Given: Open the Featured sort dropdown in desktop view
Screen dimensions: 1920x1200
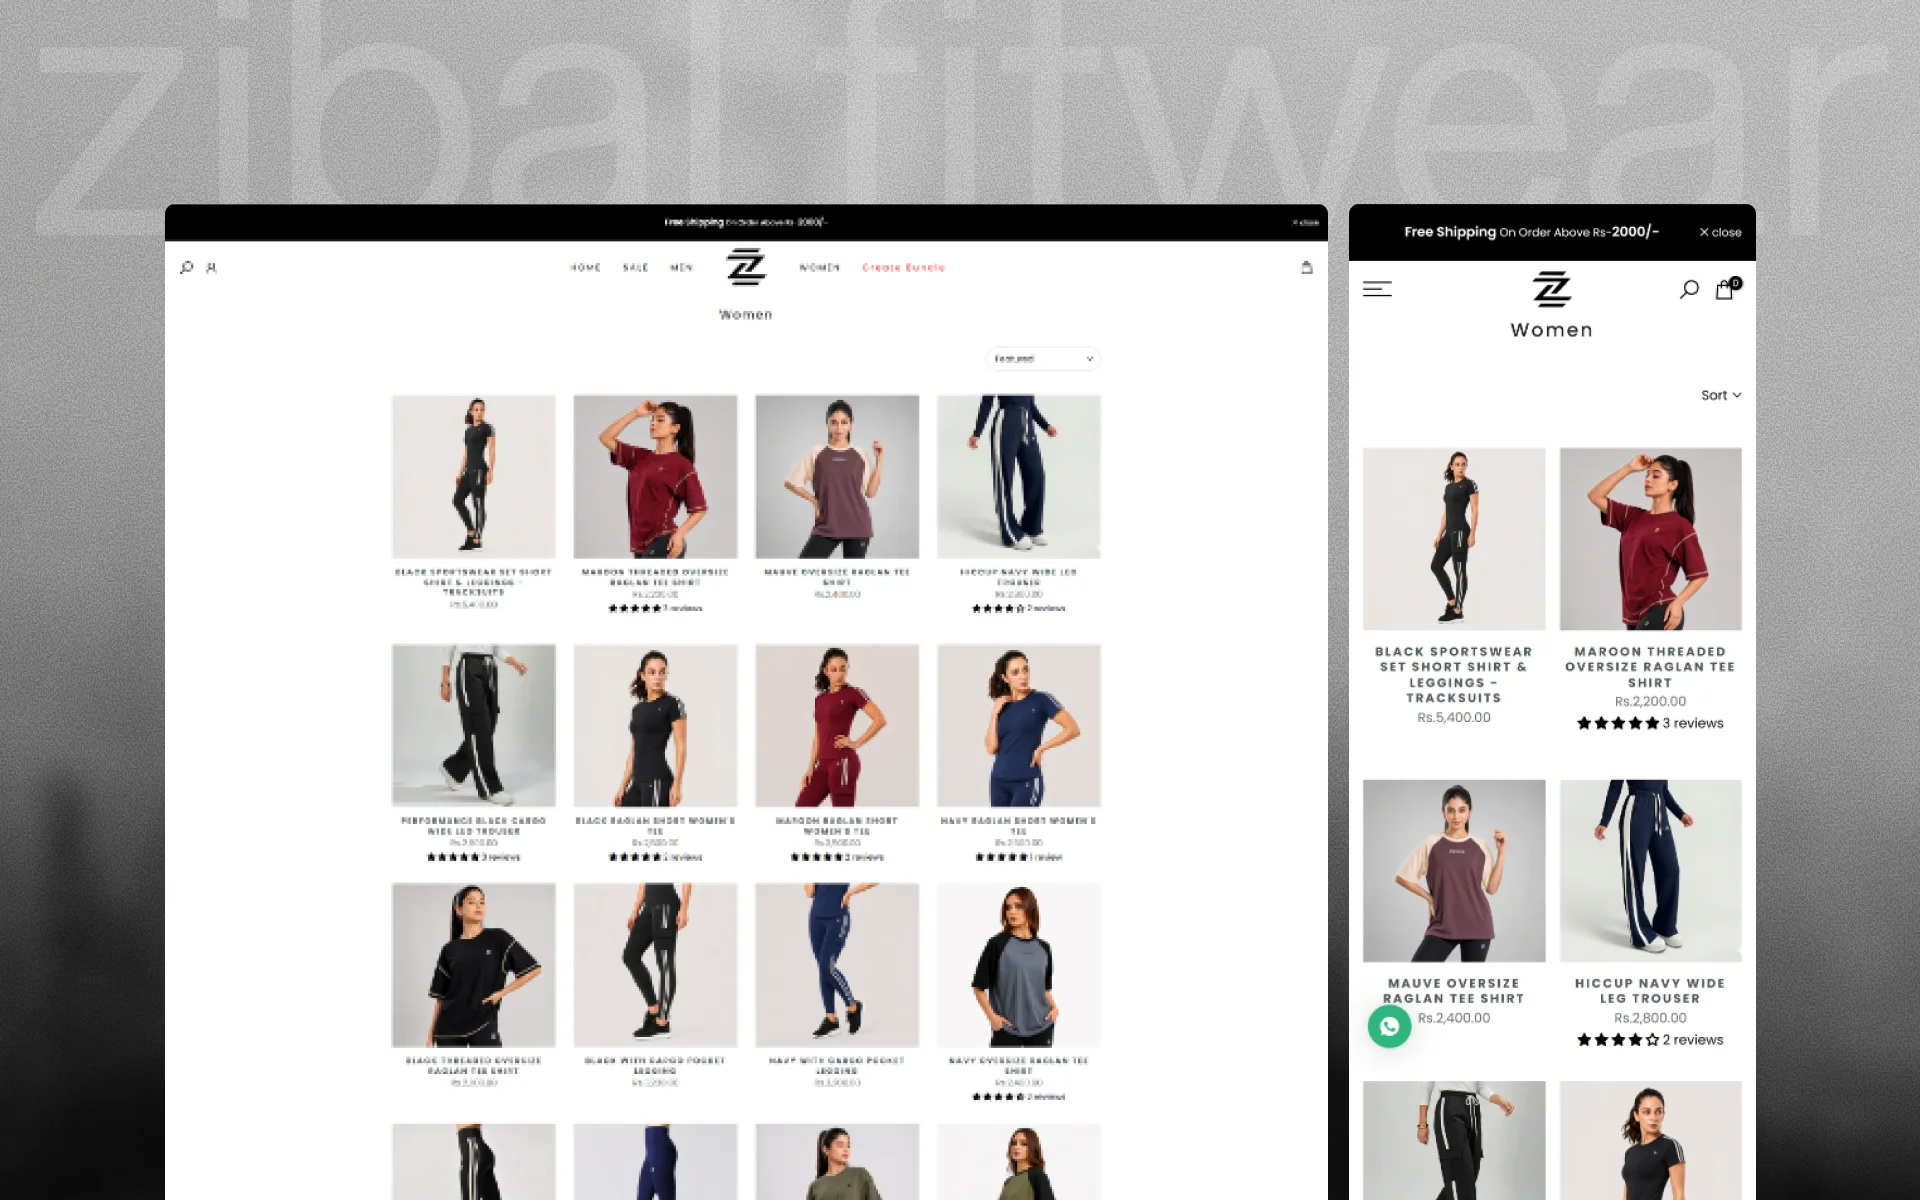Looking at the screenshot, I should [1043, 358].
